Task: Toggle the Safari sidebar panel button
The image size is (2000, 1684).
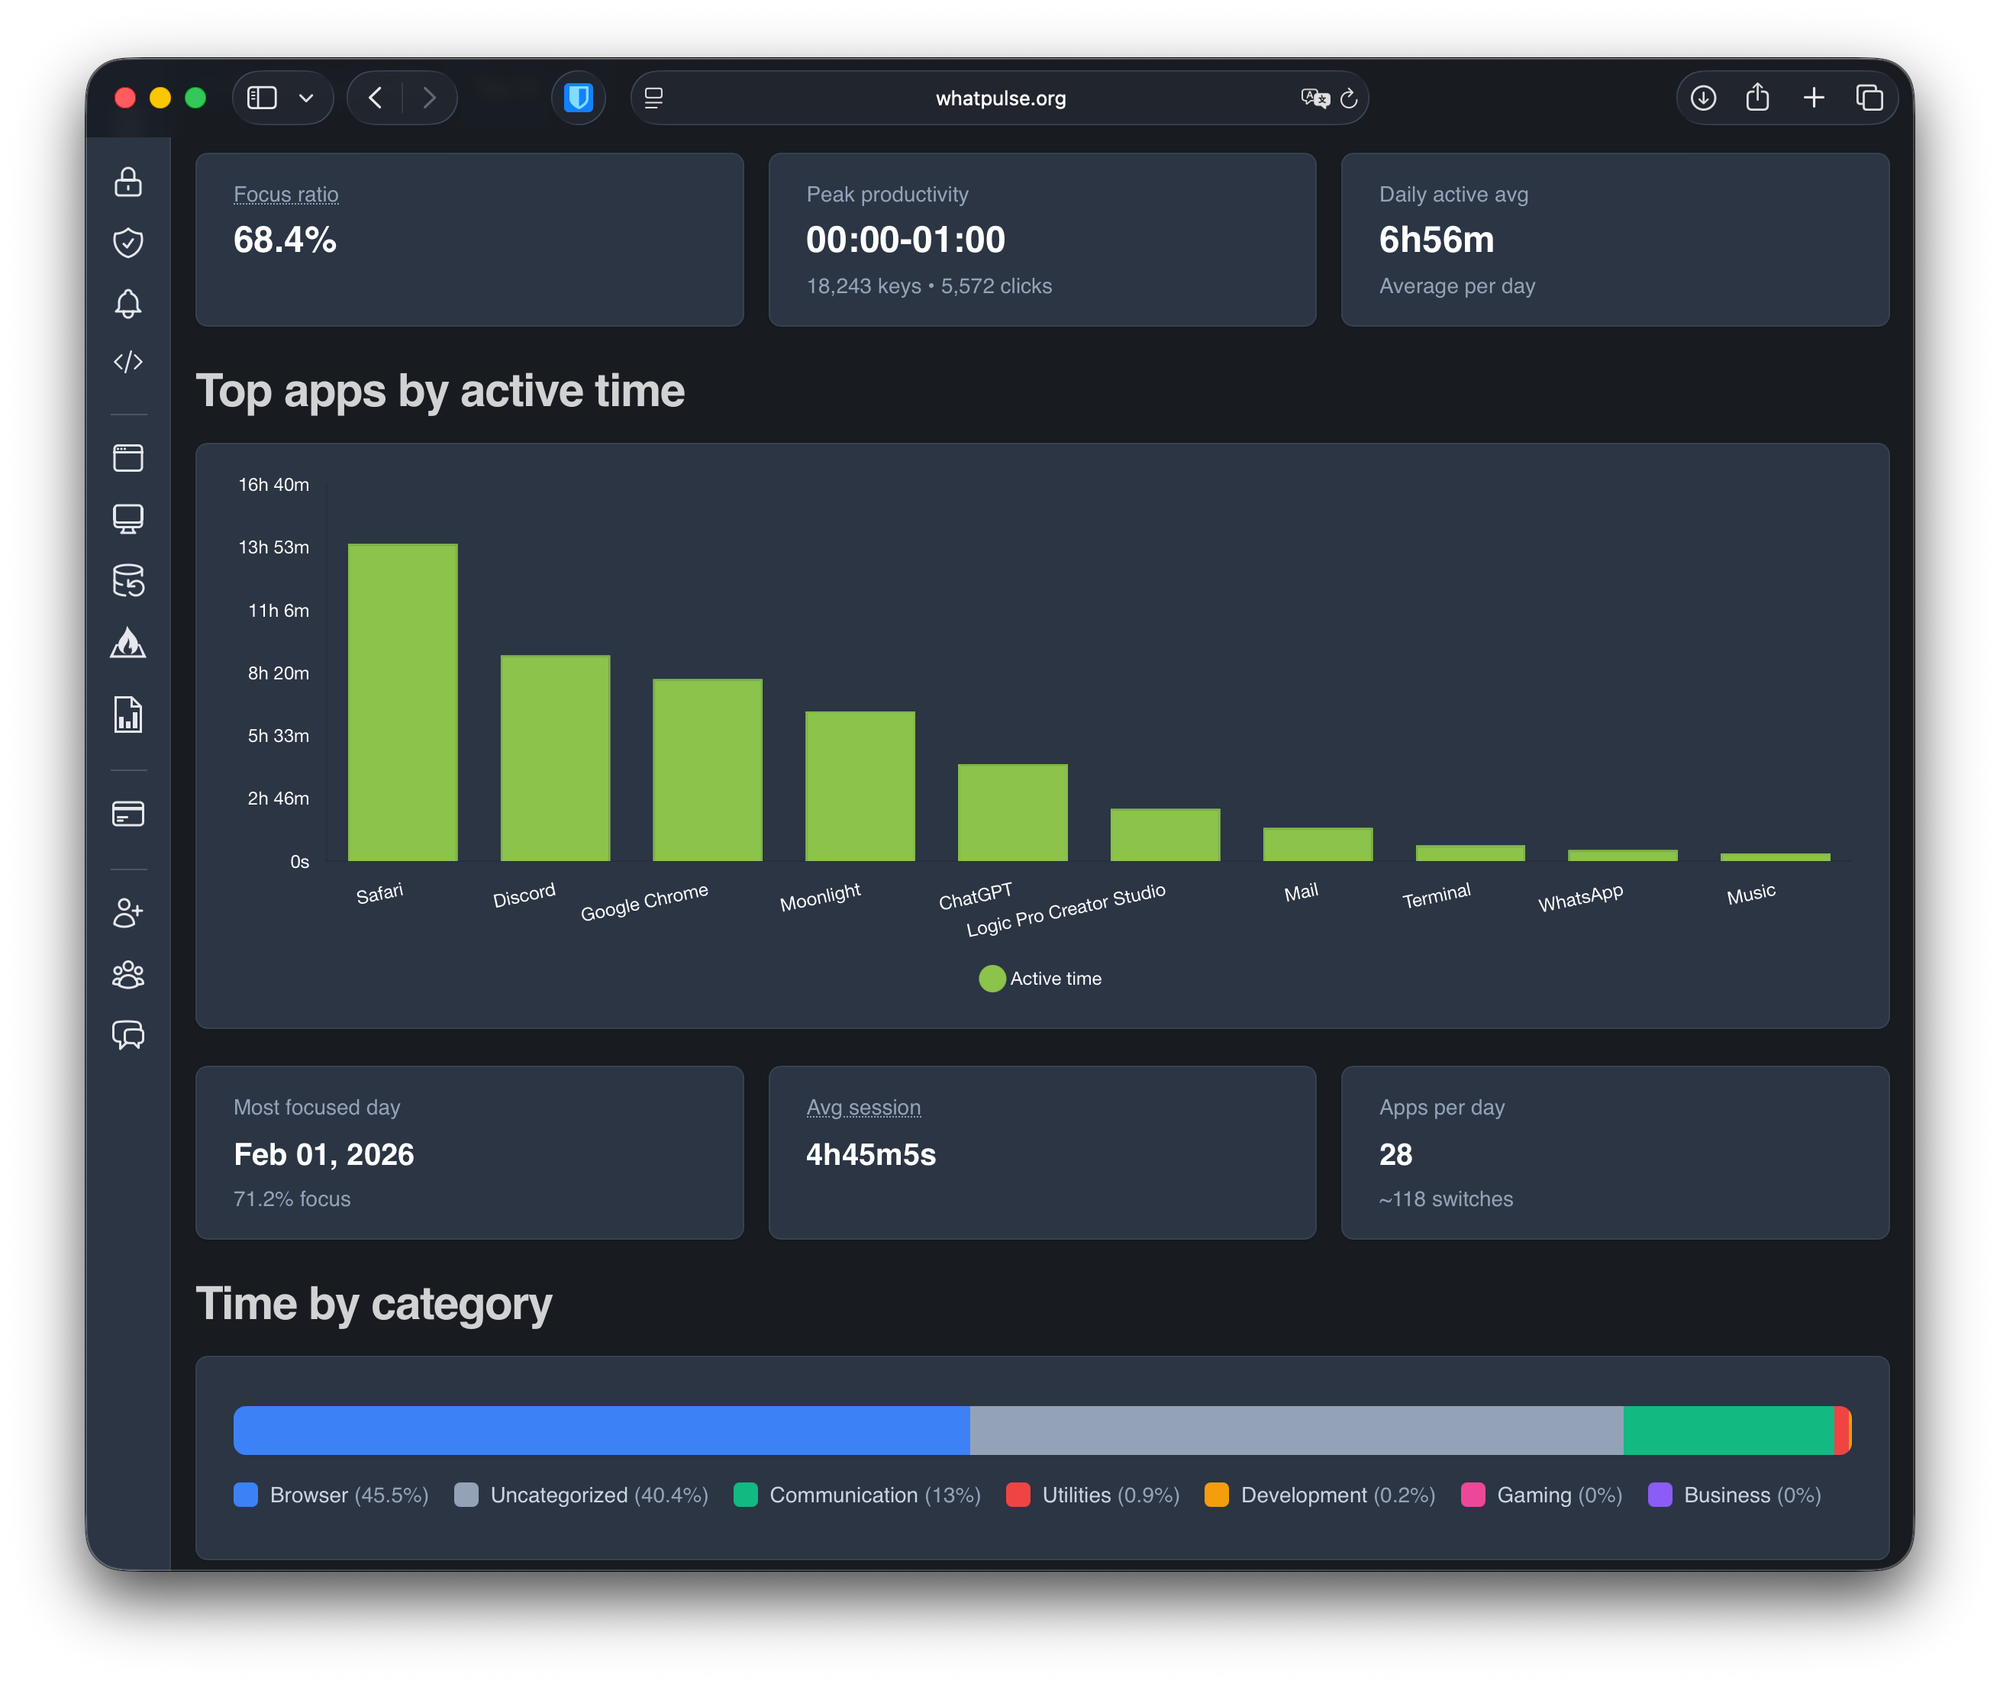Action: 262,98
